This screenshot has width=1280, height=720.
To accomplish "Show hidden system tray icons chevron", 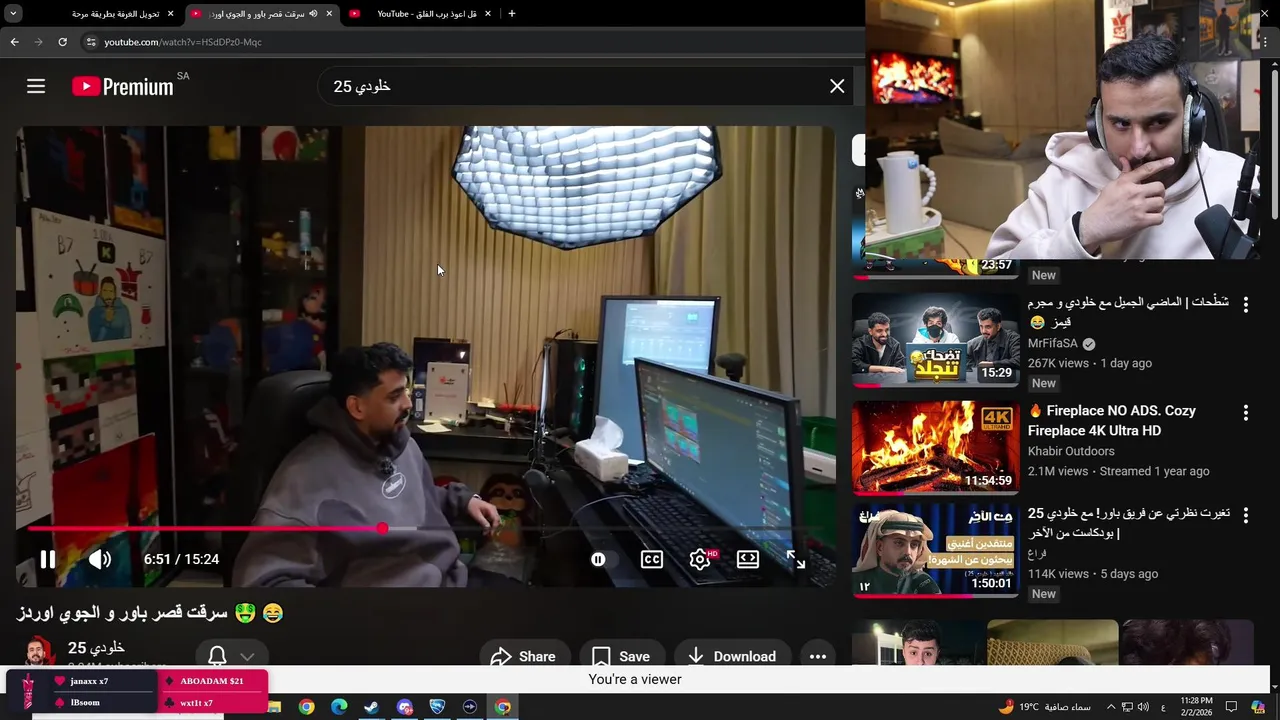I will (1110, 707).
